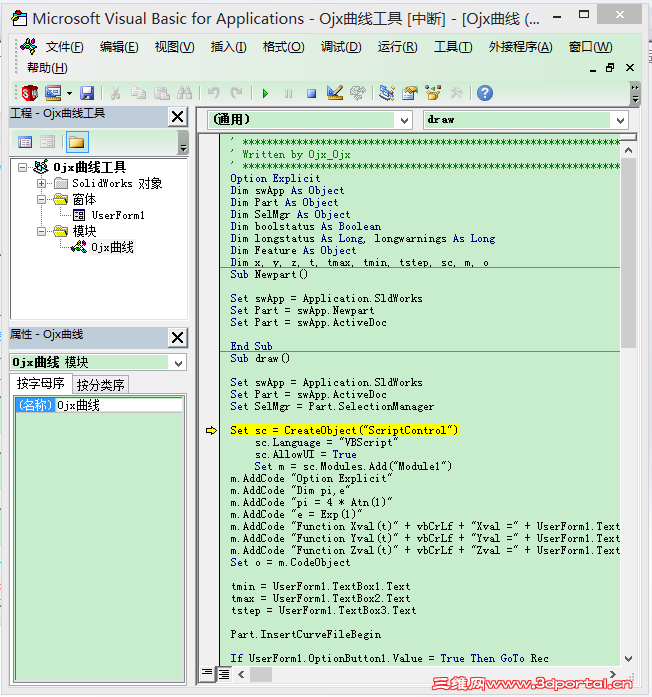
Task: Collapse the 模块 folder node
Action: 41,232
